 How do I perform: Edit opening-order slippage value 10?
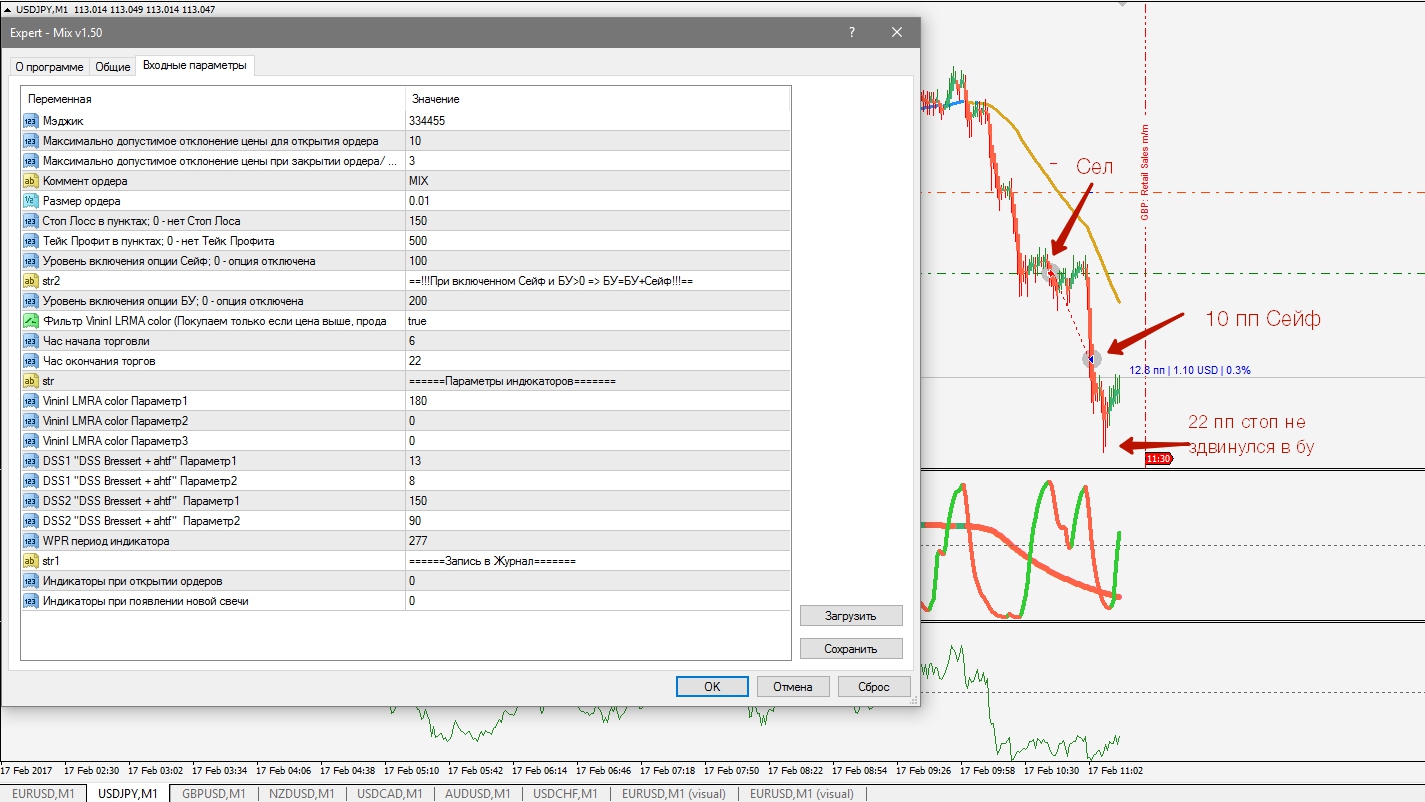click(x=598, y=141)
